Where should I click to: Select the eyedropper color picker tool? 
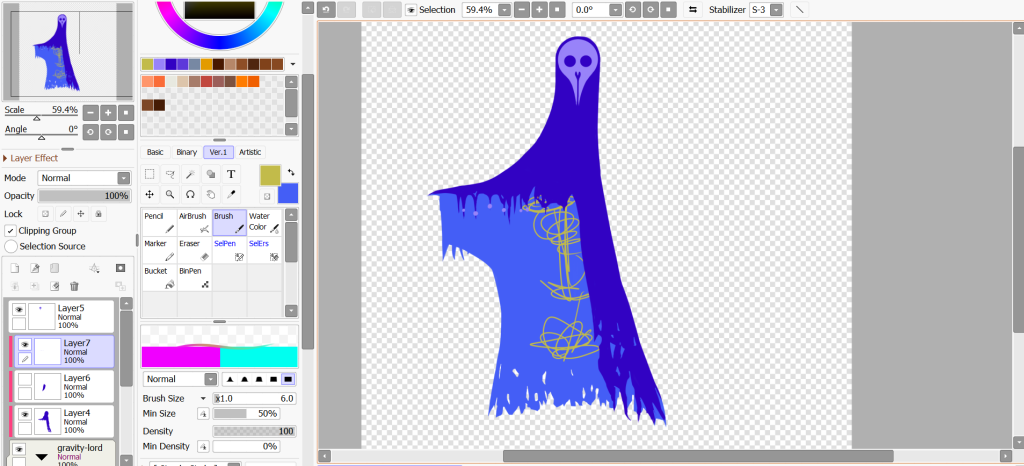[x=231, y=194]
